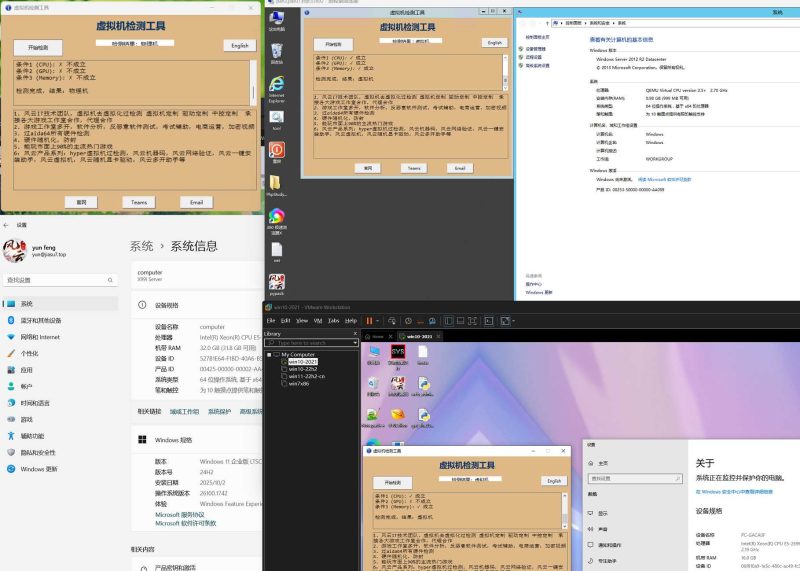Open dropdown arrow beside VMware stretch icon
Screen dimensions: 800x571
point(513,321)
